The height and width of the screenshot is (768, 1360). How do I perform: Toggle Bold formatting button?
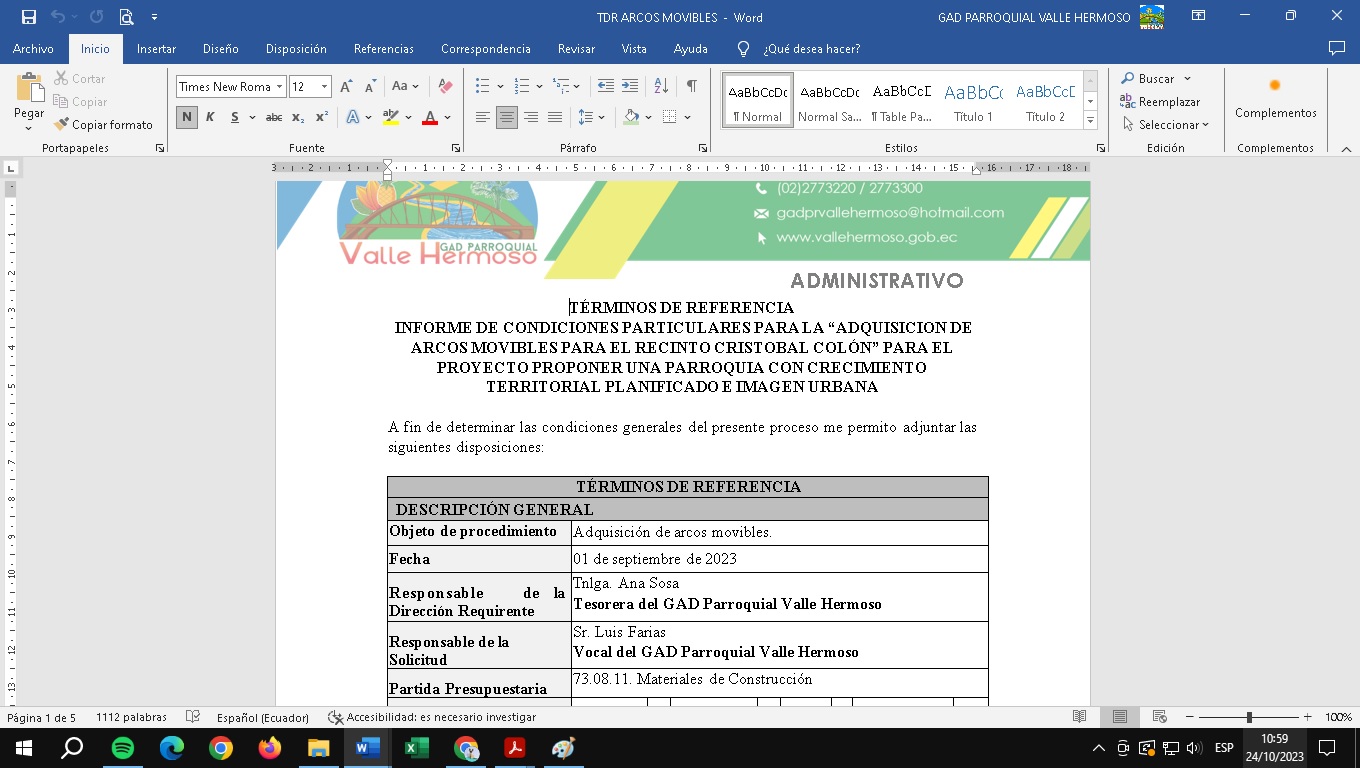[x=187, y=118]
